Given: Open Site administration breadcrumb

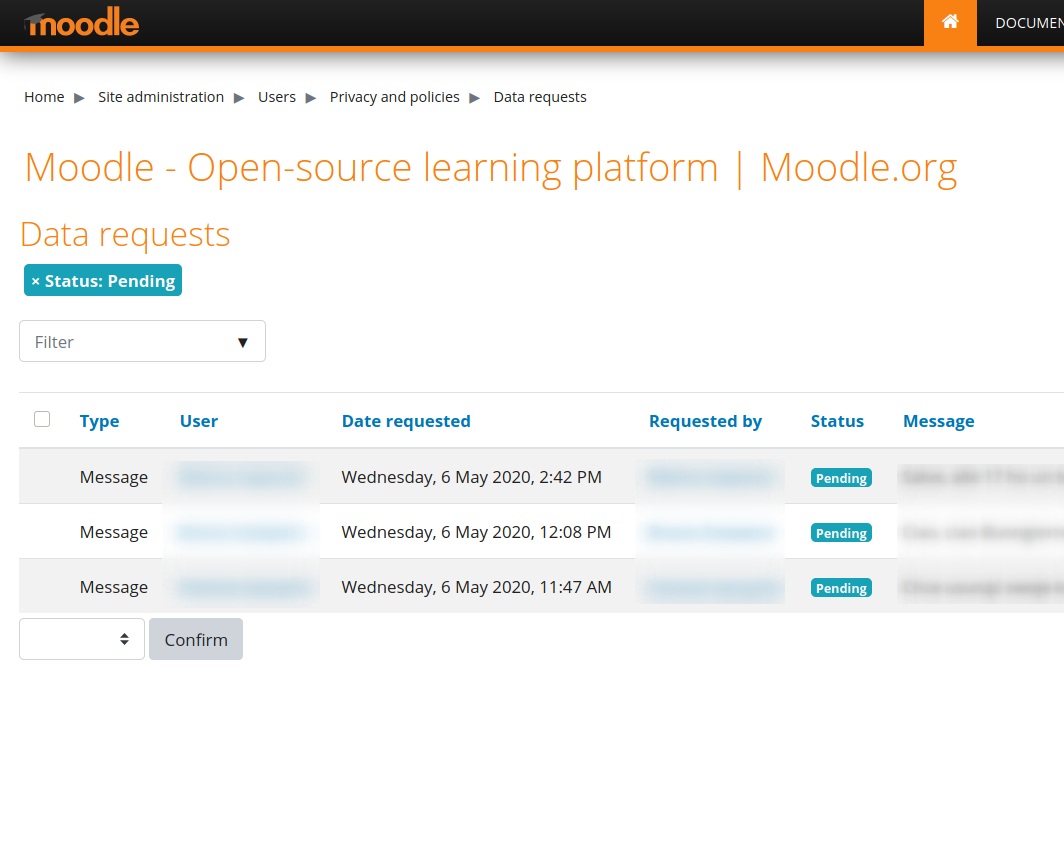Looking at the screenshot, I should 161,97.
